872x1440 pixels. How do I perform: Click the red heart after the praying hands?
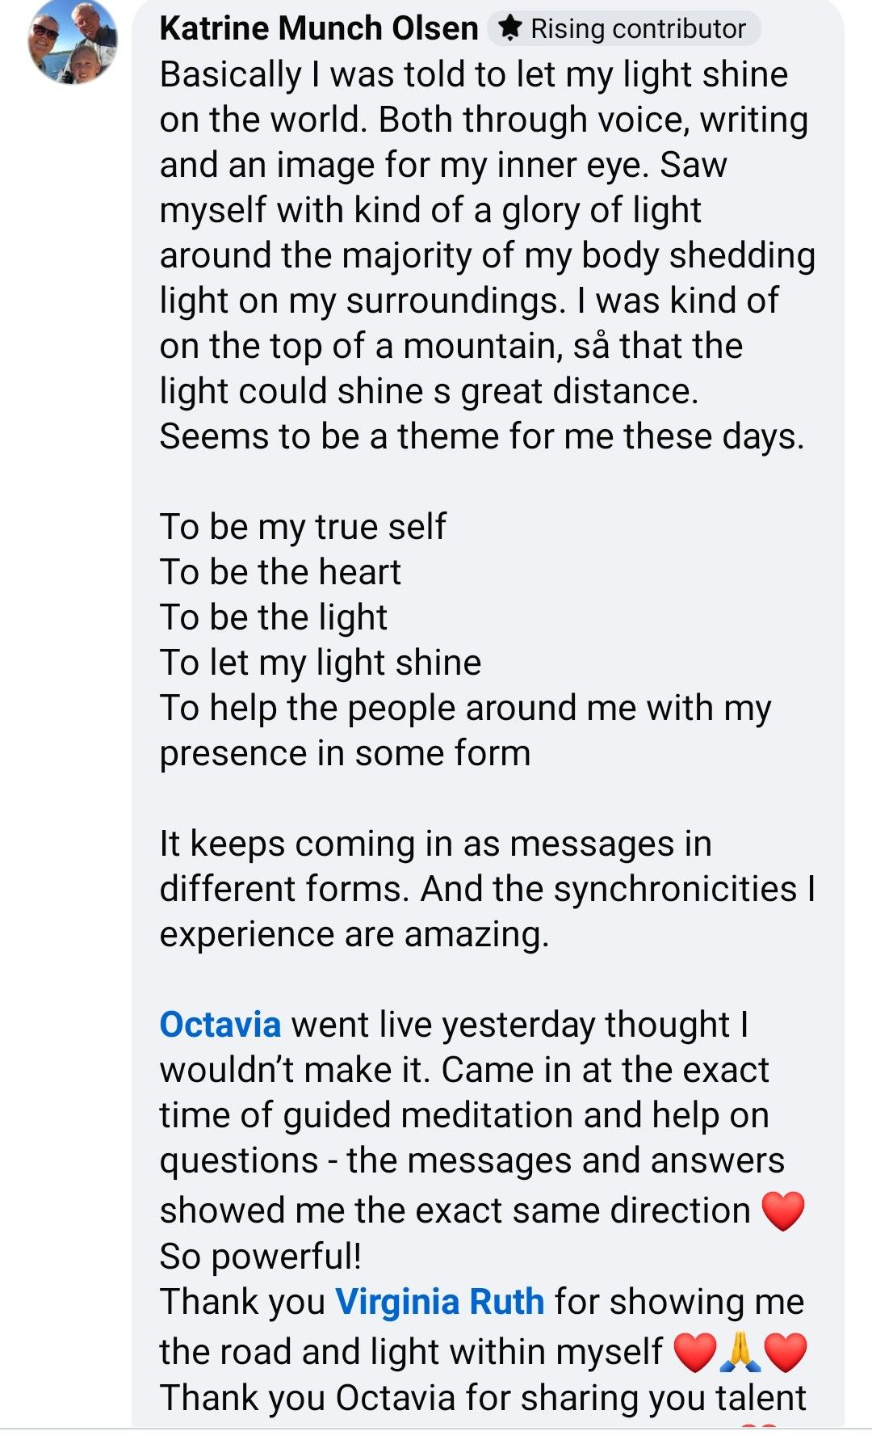[784, 1353]
